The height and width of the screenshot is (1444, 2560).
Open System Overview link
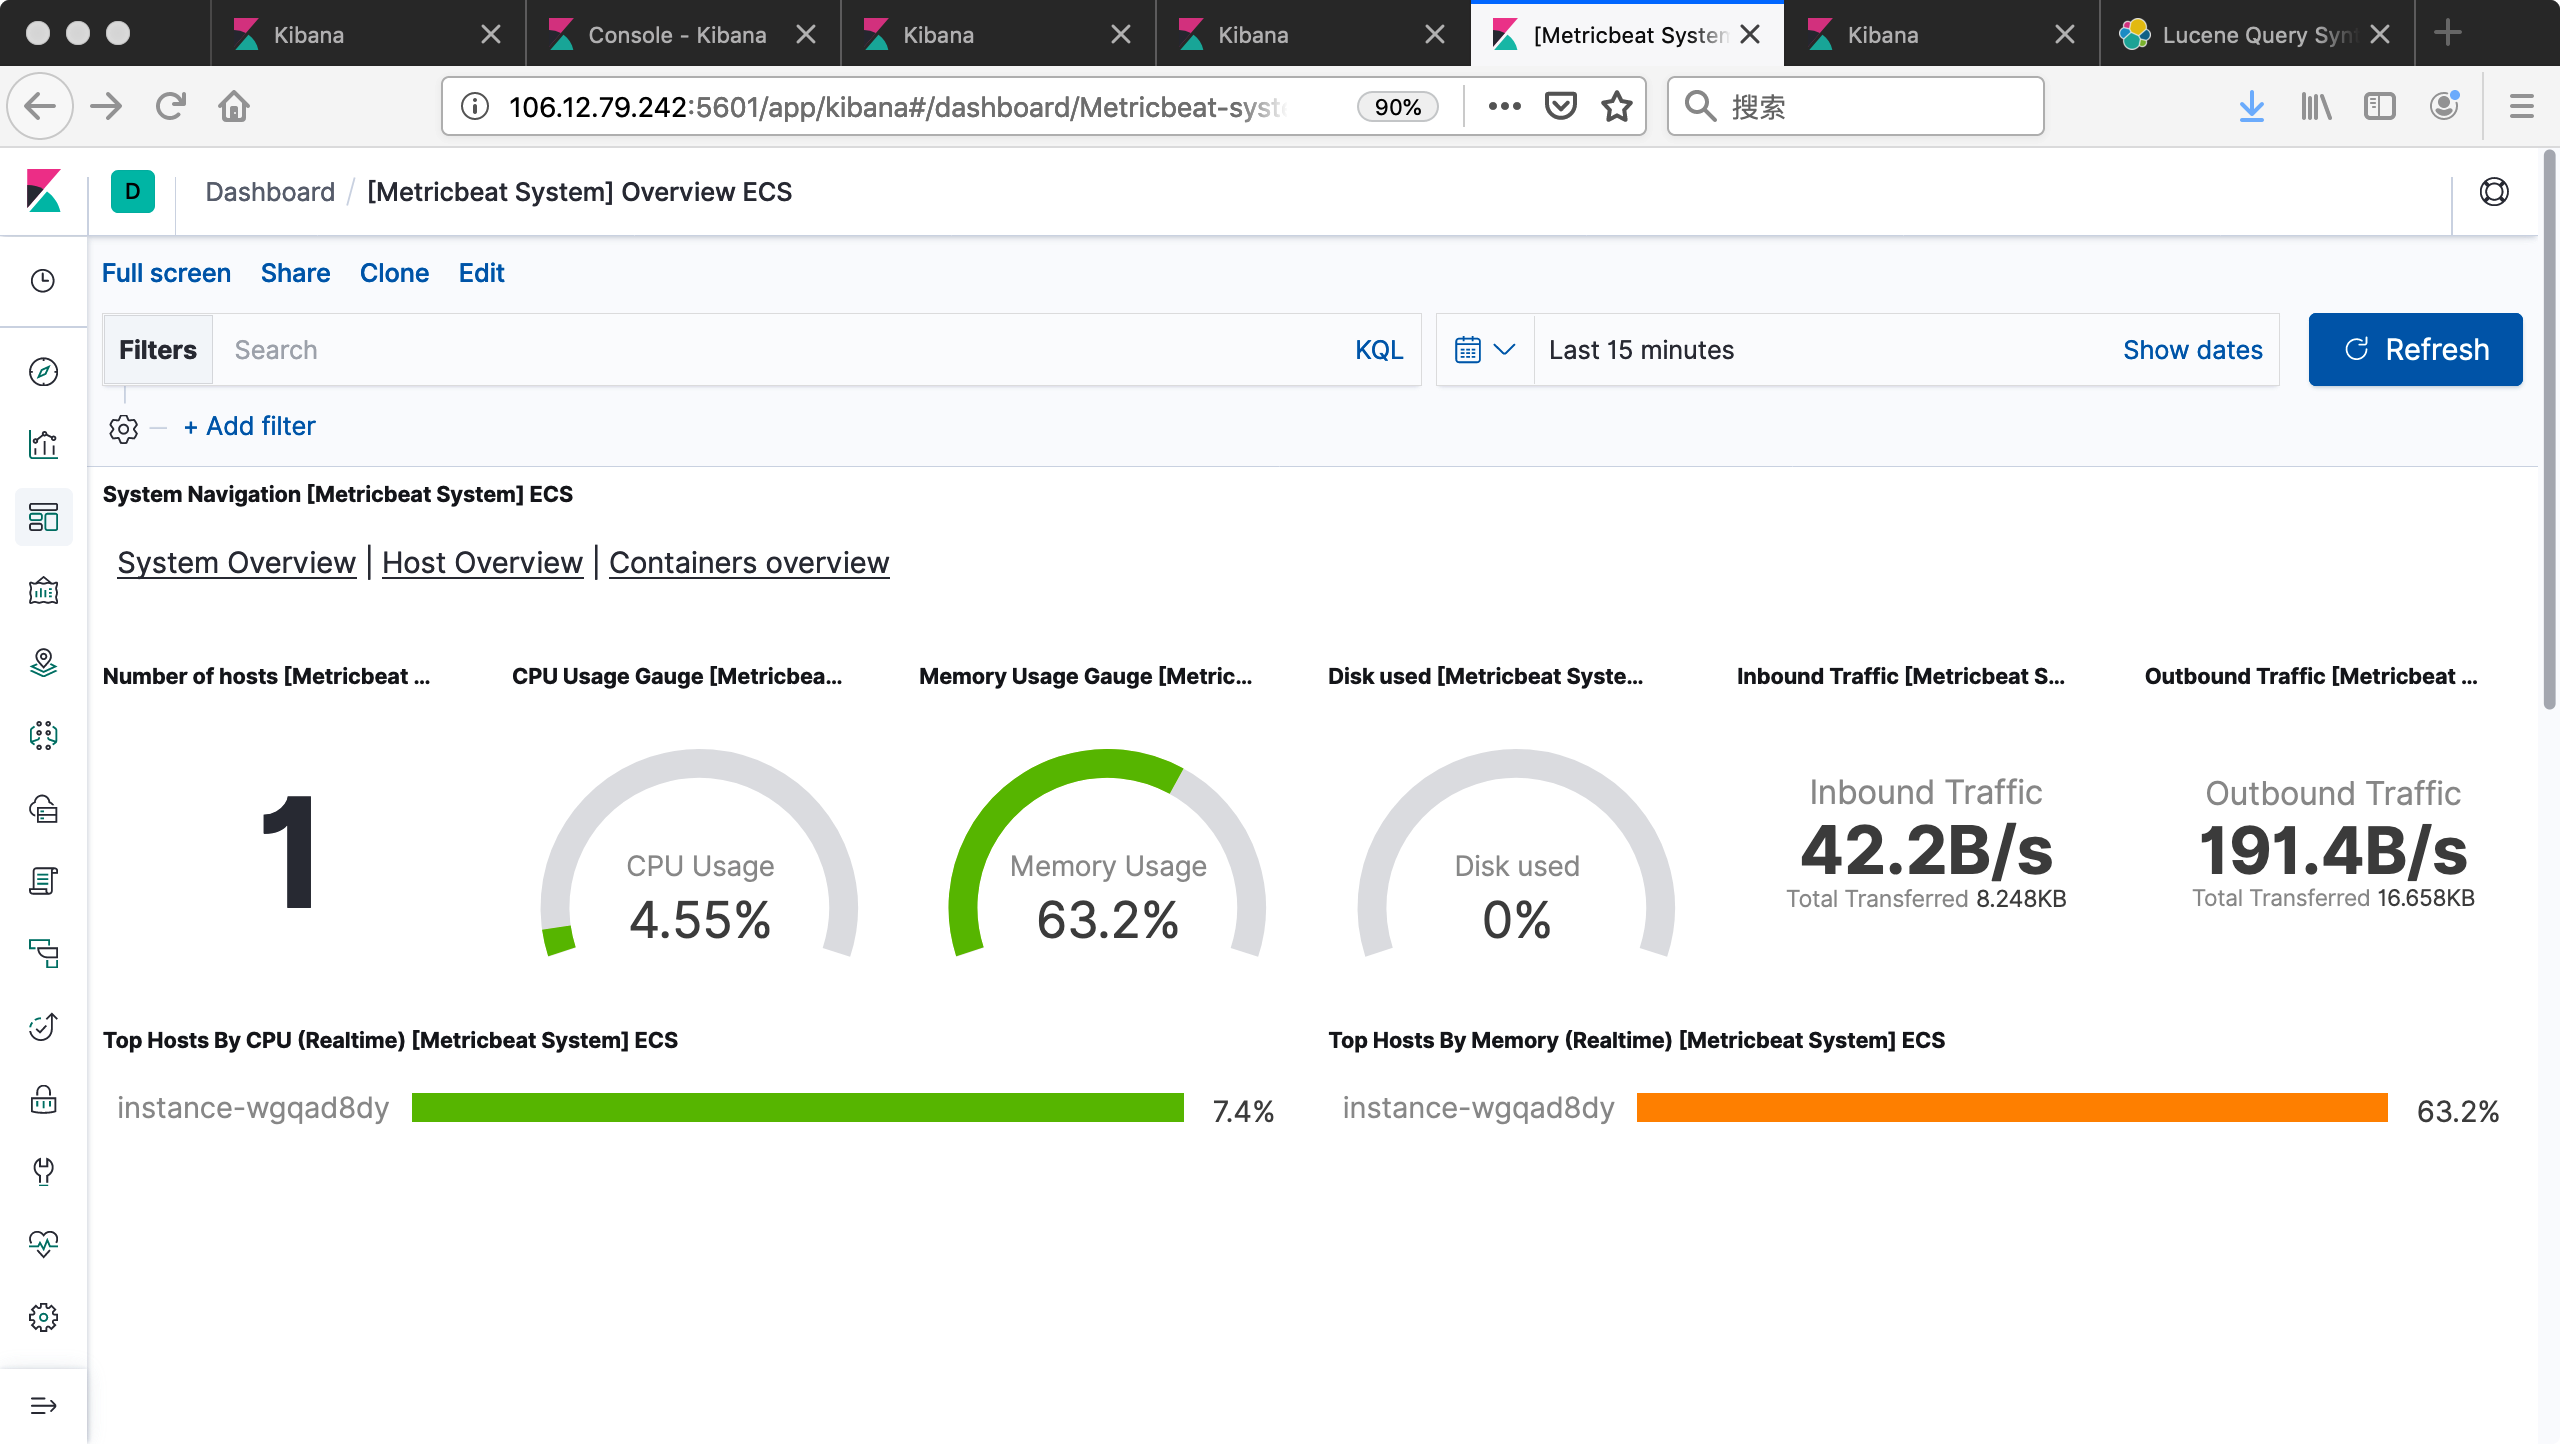tap(236, 562)
